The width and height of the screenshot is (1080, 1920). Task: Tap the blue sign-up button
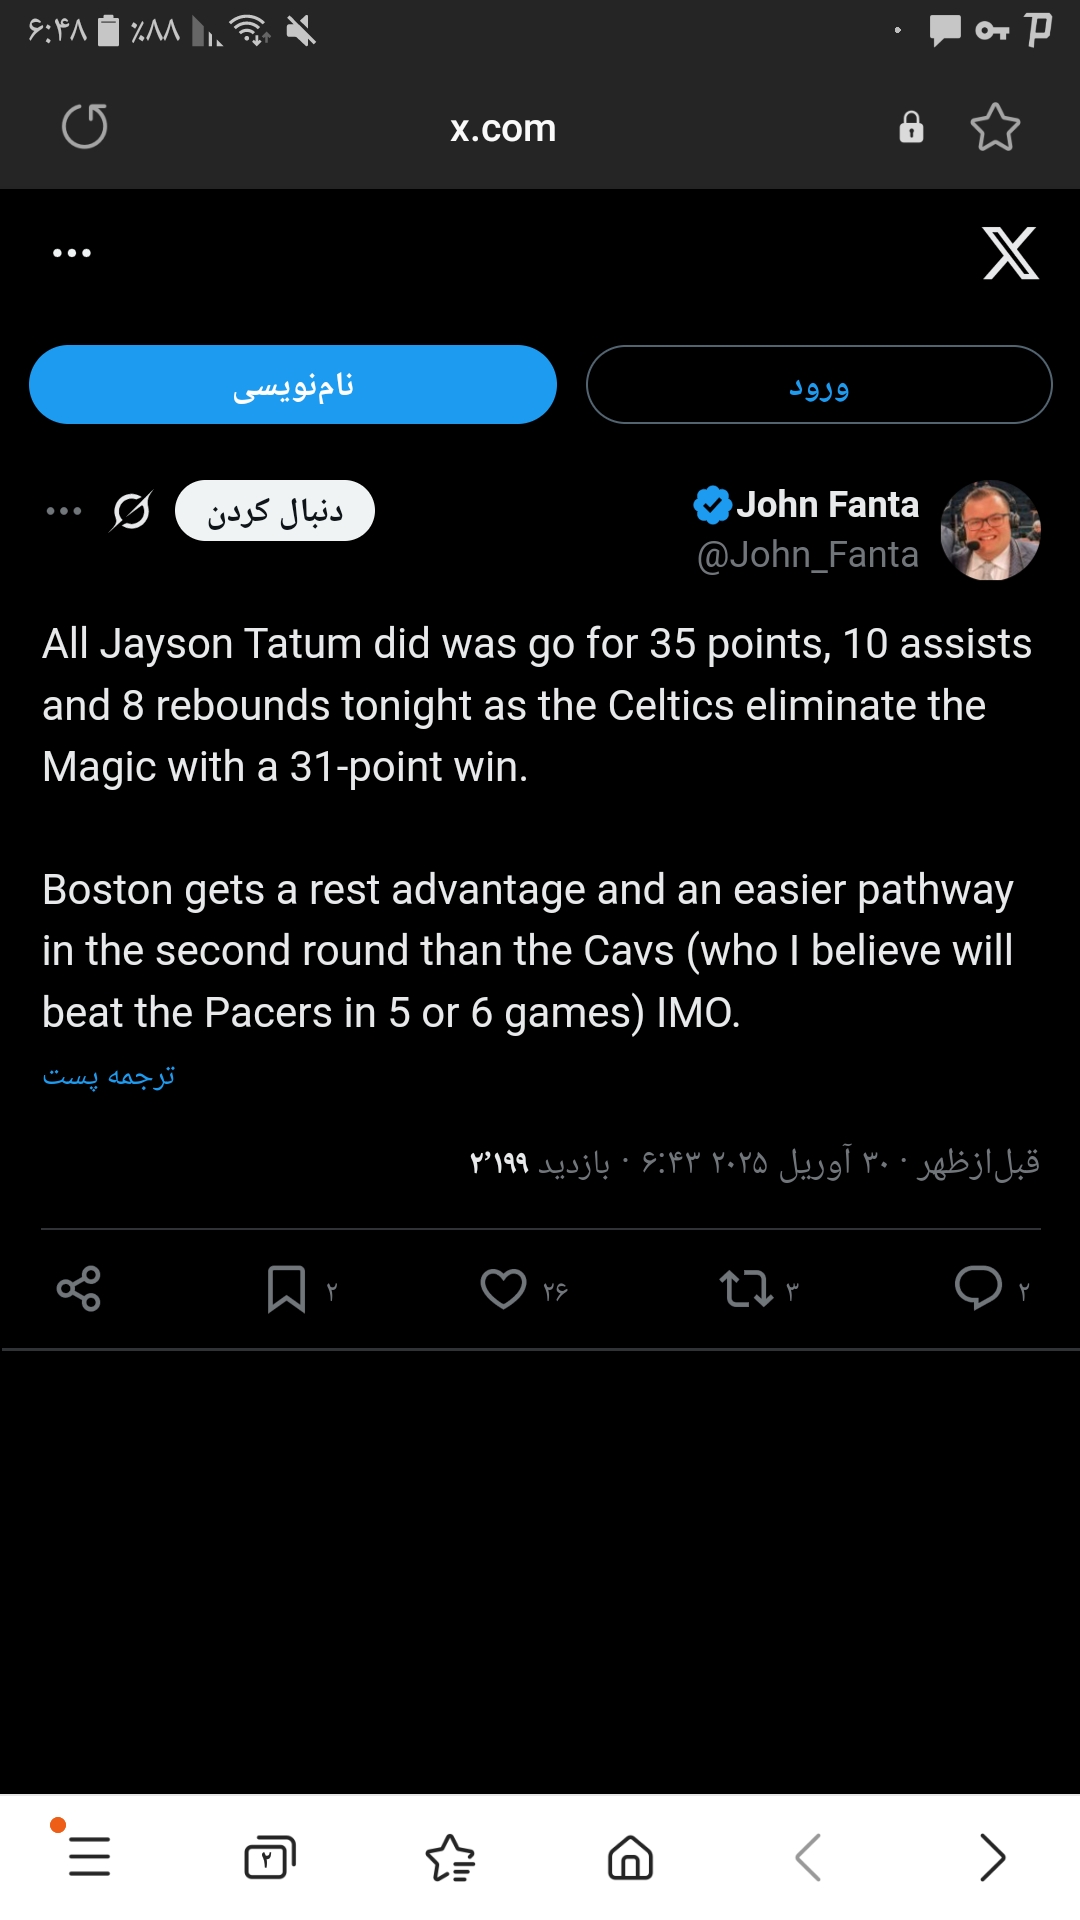click(293, 385)
